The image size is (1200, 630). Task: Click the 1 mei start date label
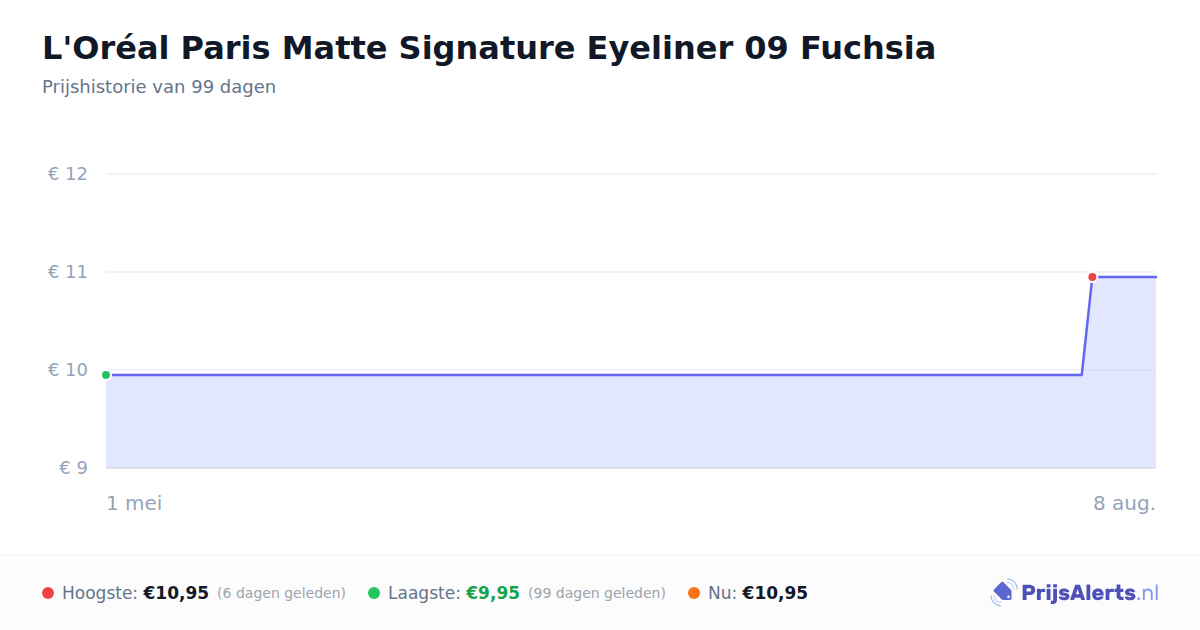[x=134, y=503]
